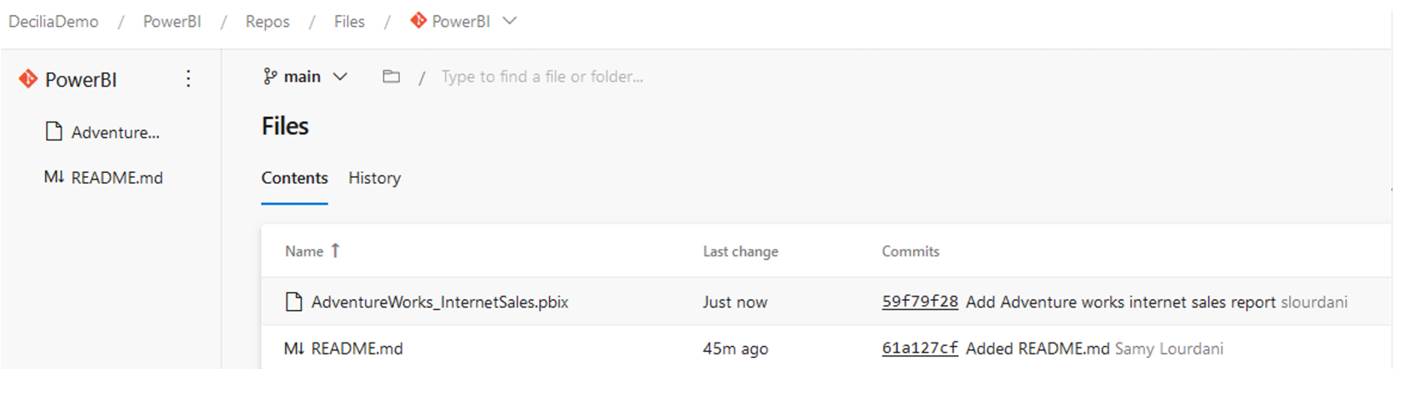Viewport: 1401px width, 394px height.
Task: Click the main branch icon
Action: [269, 76]
